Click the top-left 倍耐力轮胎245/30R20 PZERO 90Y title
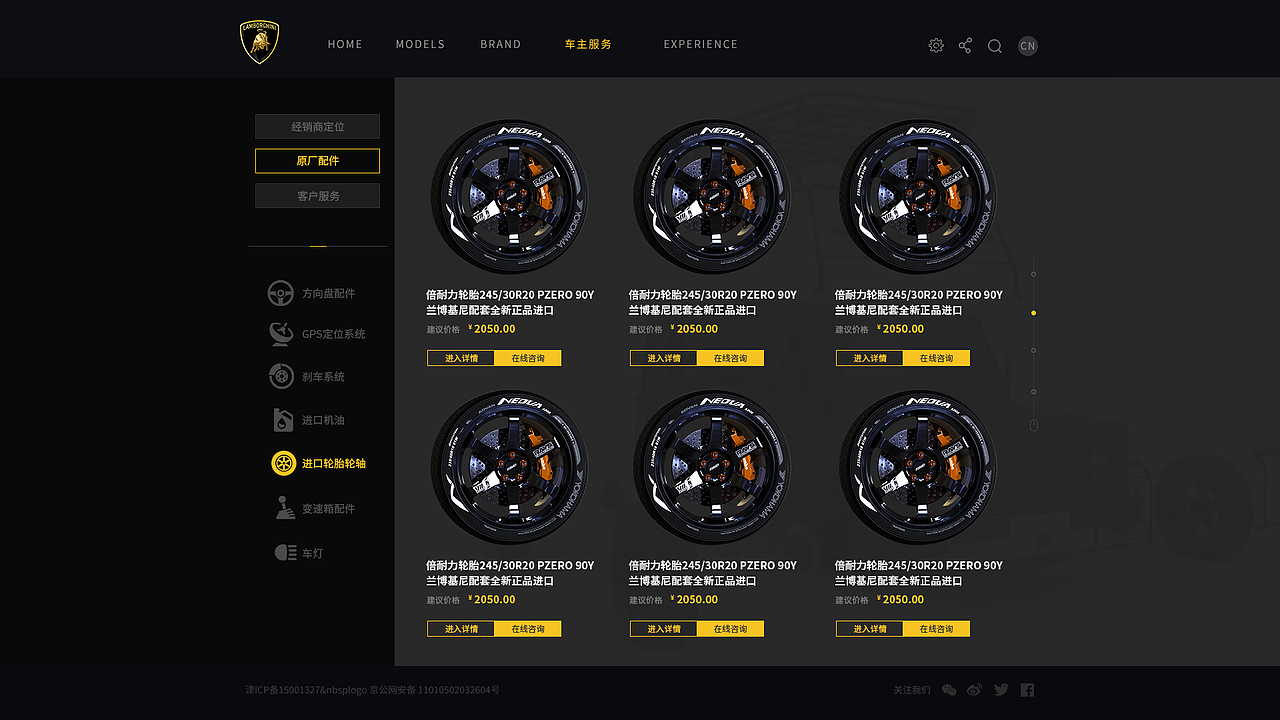The width and height of the screenshot is (1280, 720). [x=510, y=295]
